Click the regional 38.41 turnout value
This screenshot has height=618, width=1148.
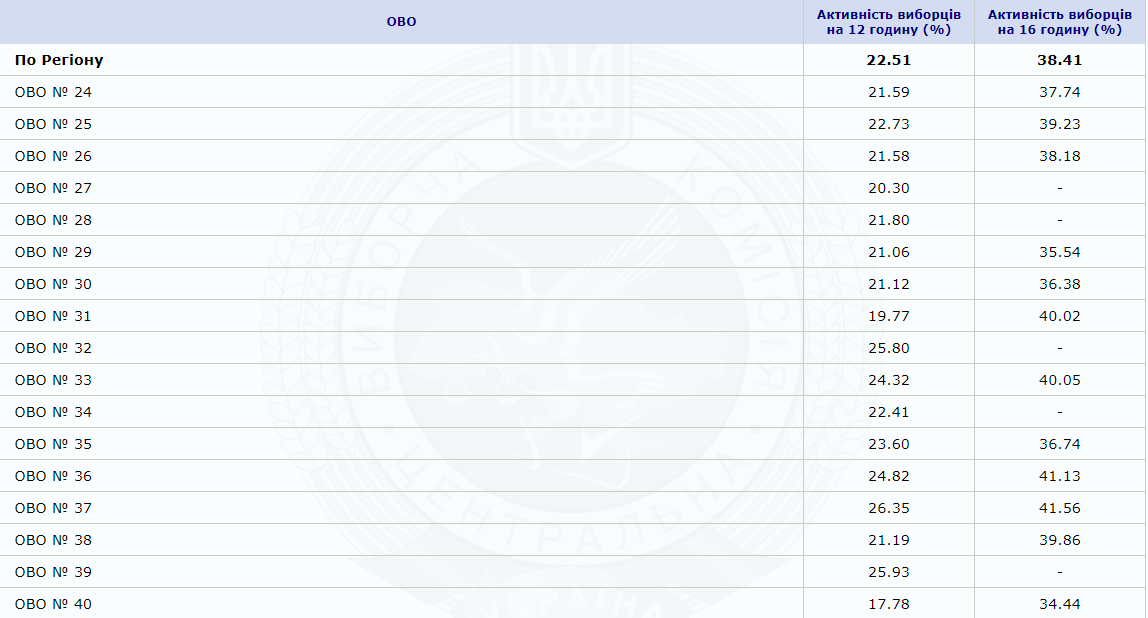(1059, 60)
